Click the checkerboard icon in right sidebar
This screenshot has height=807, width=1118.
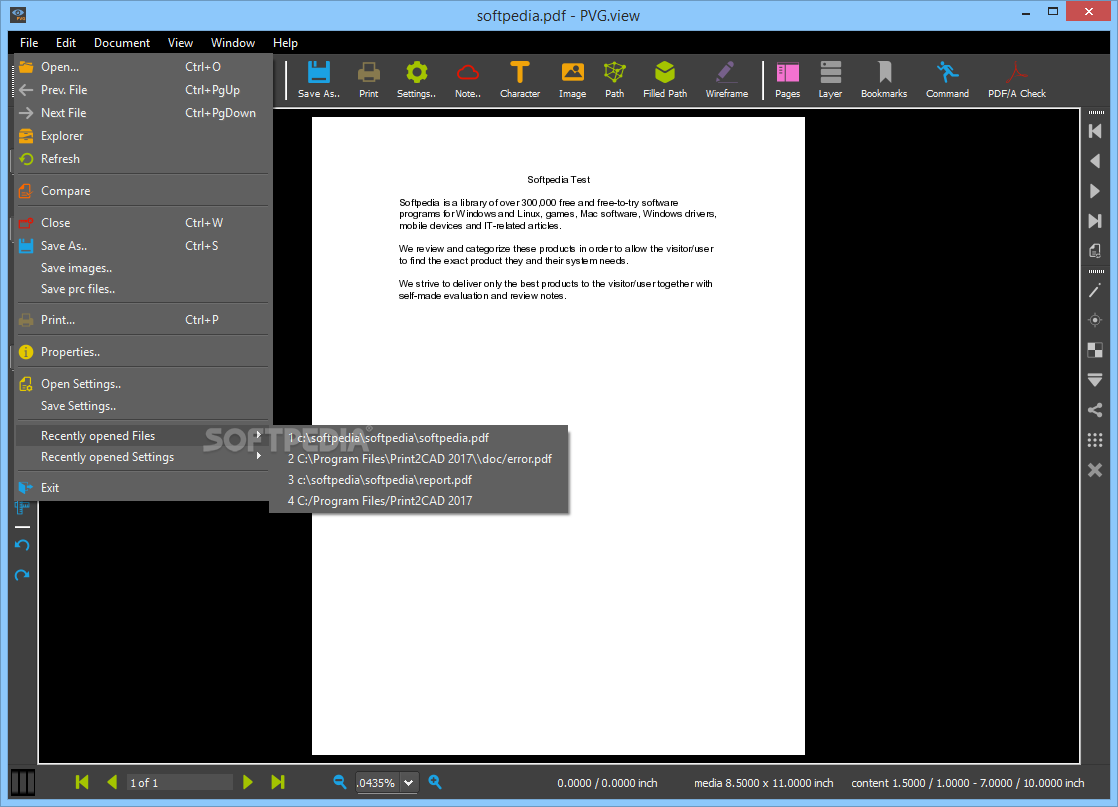(x=1095, y=350)
